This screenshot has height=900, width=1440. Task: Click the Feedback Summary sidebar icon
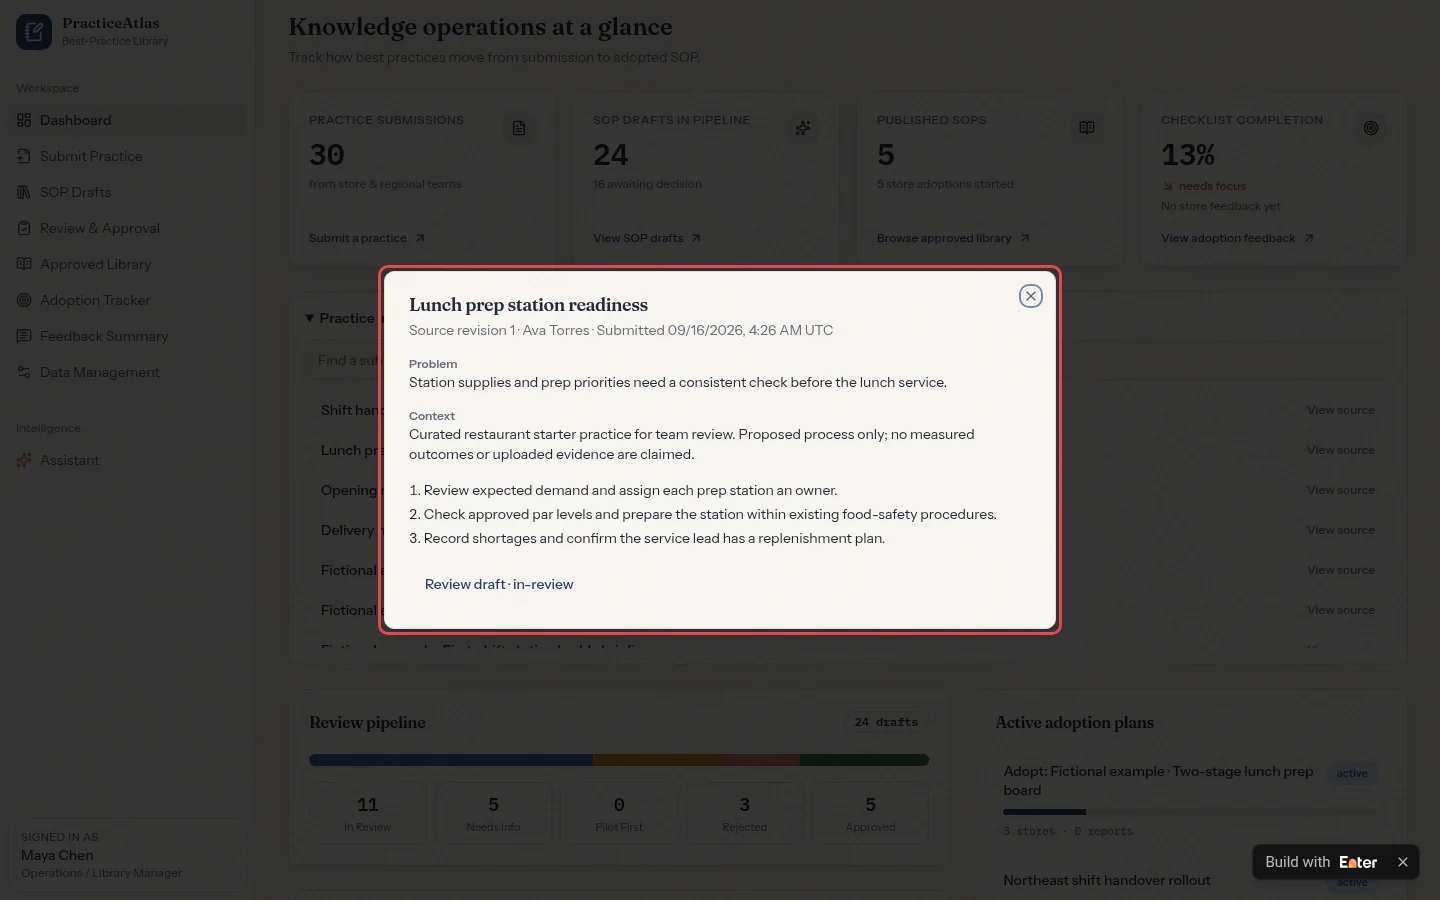click(x=24, y=336)
